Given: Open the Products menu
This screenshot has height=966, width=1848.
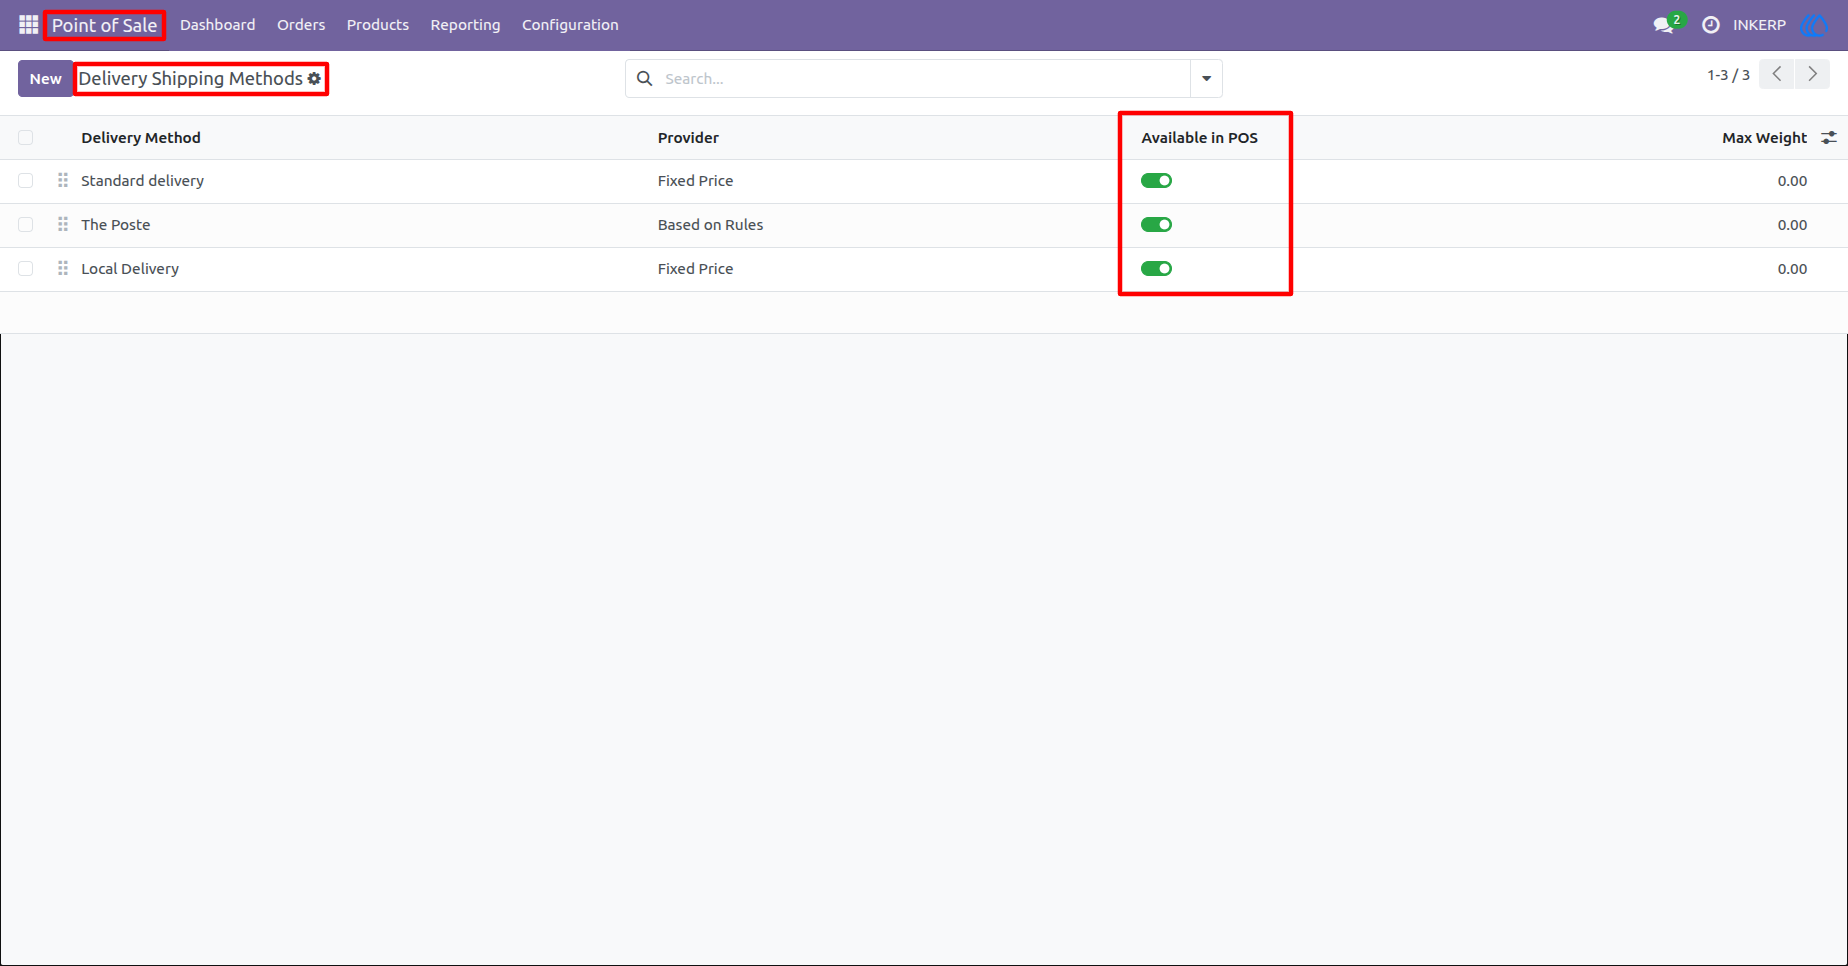Looking at the screenshot, I should click(378, 24).
